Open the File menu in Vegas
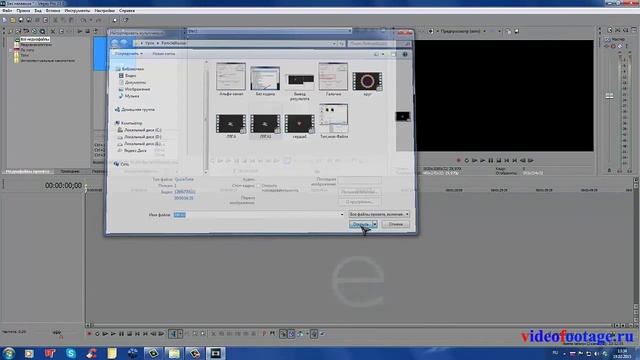Viewport: 640px width, 360px height. click(x=7, y=11)
